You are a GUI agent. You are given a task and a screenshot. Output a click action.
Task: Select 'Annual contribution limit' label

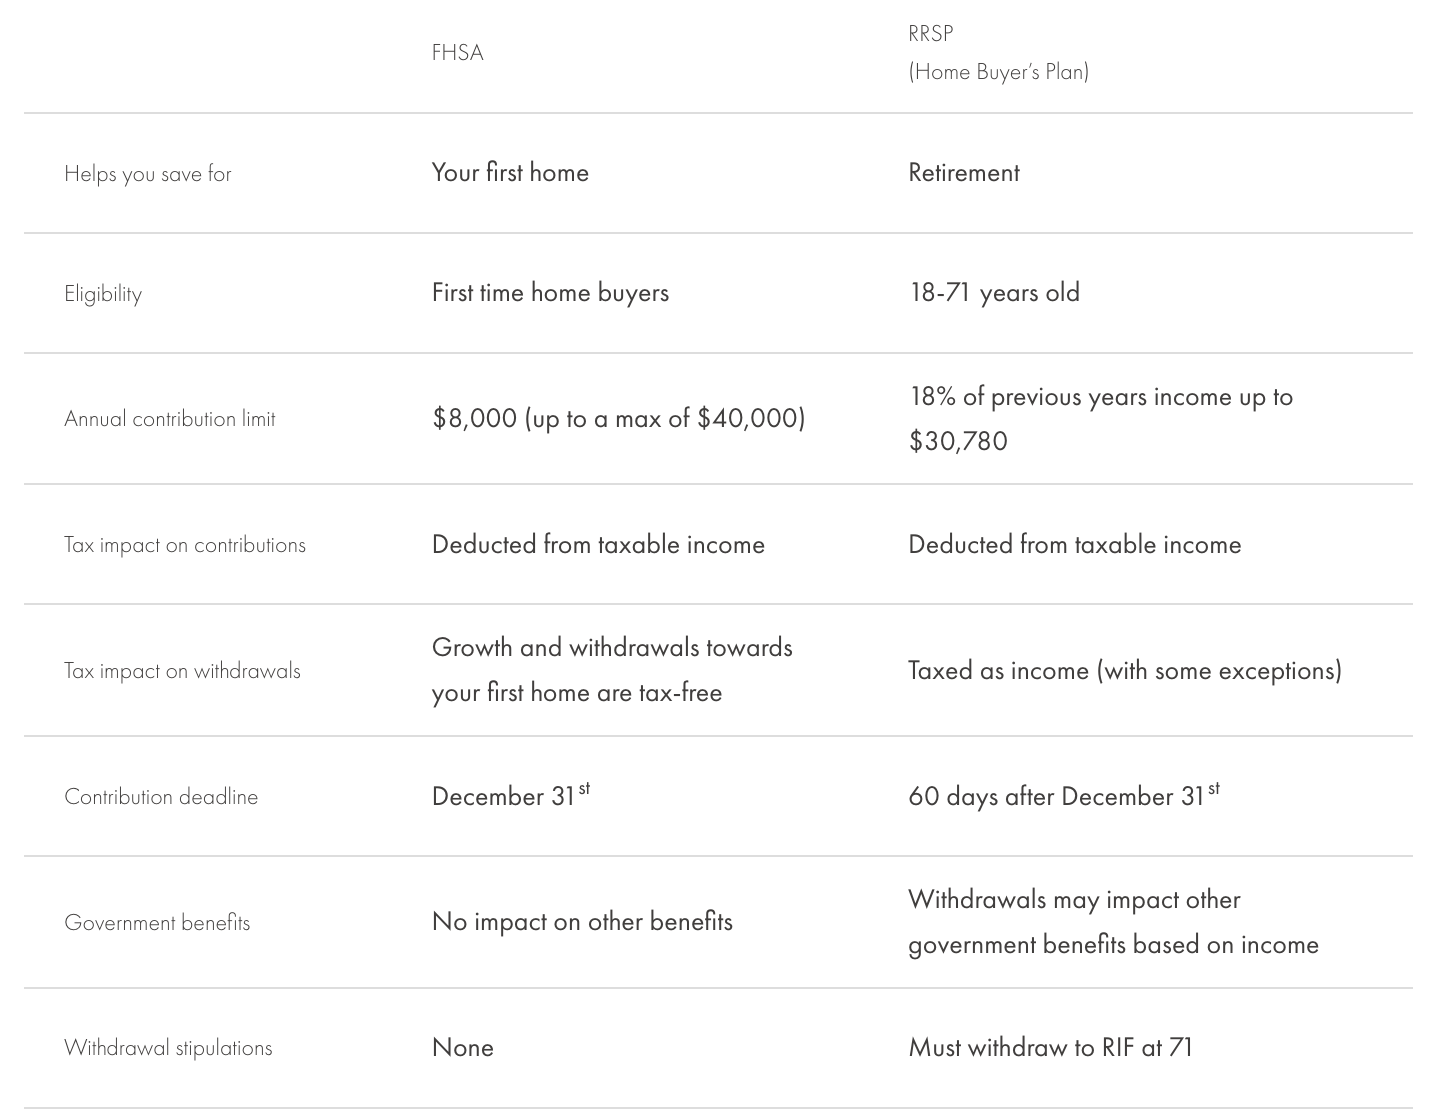click(x=170, y=419)
